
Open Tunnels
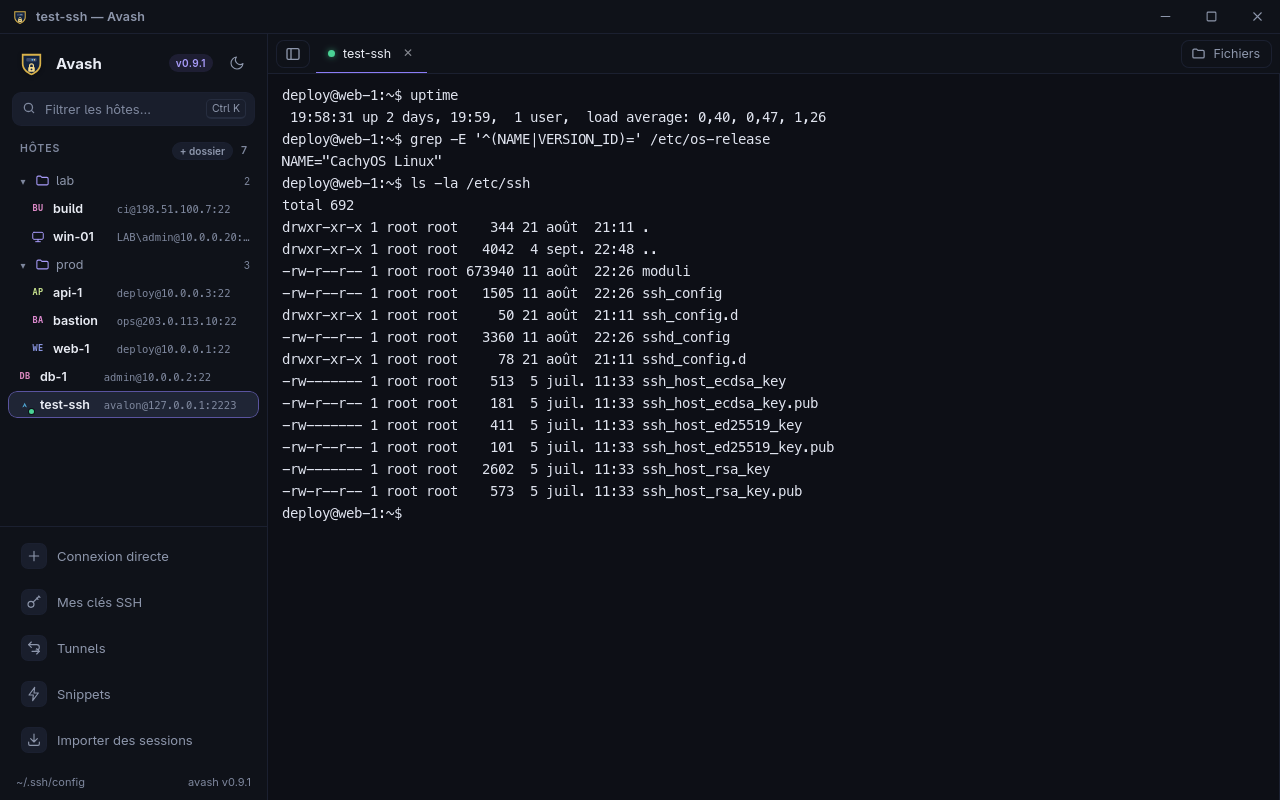point(133,648)
